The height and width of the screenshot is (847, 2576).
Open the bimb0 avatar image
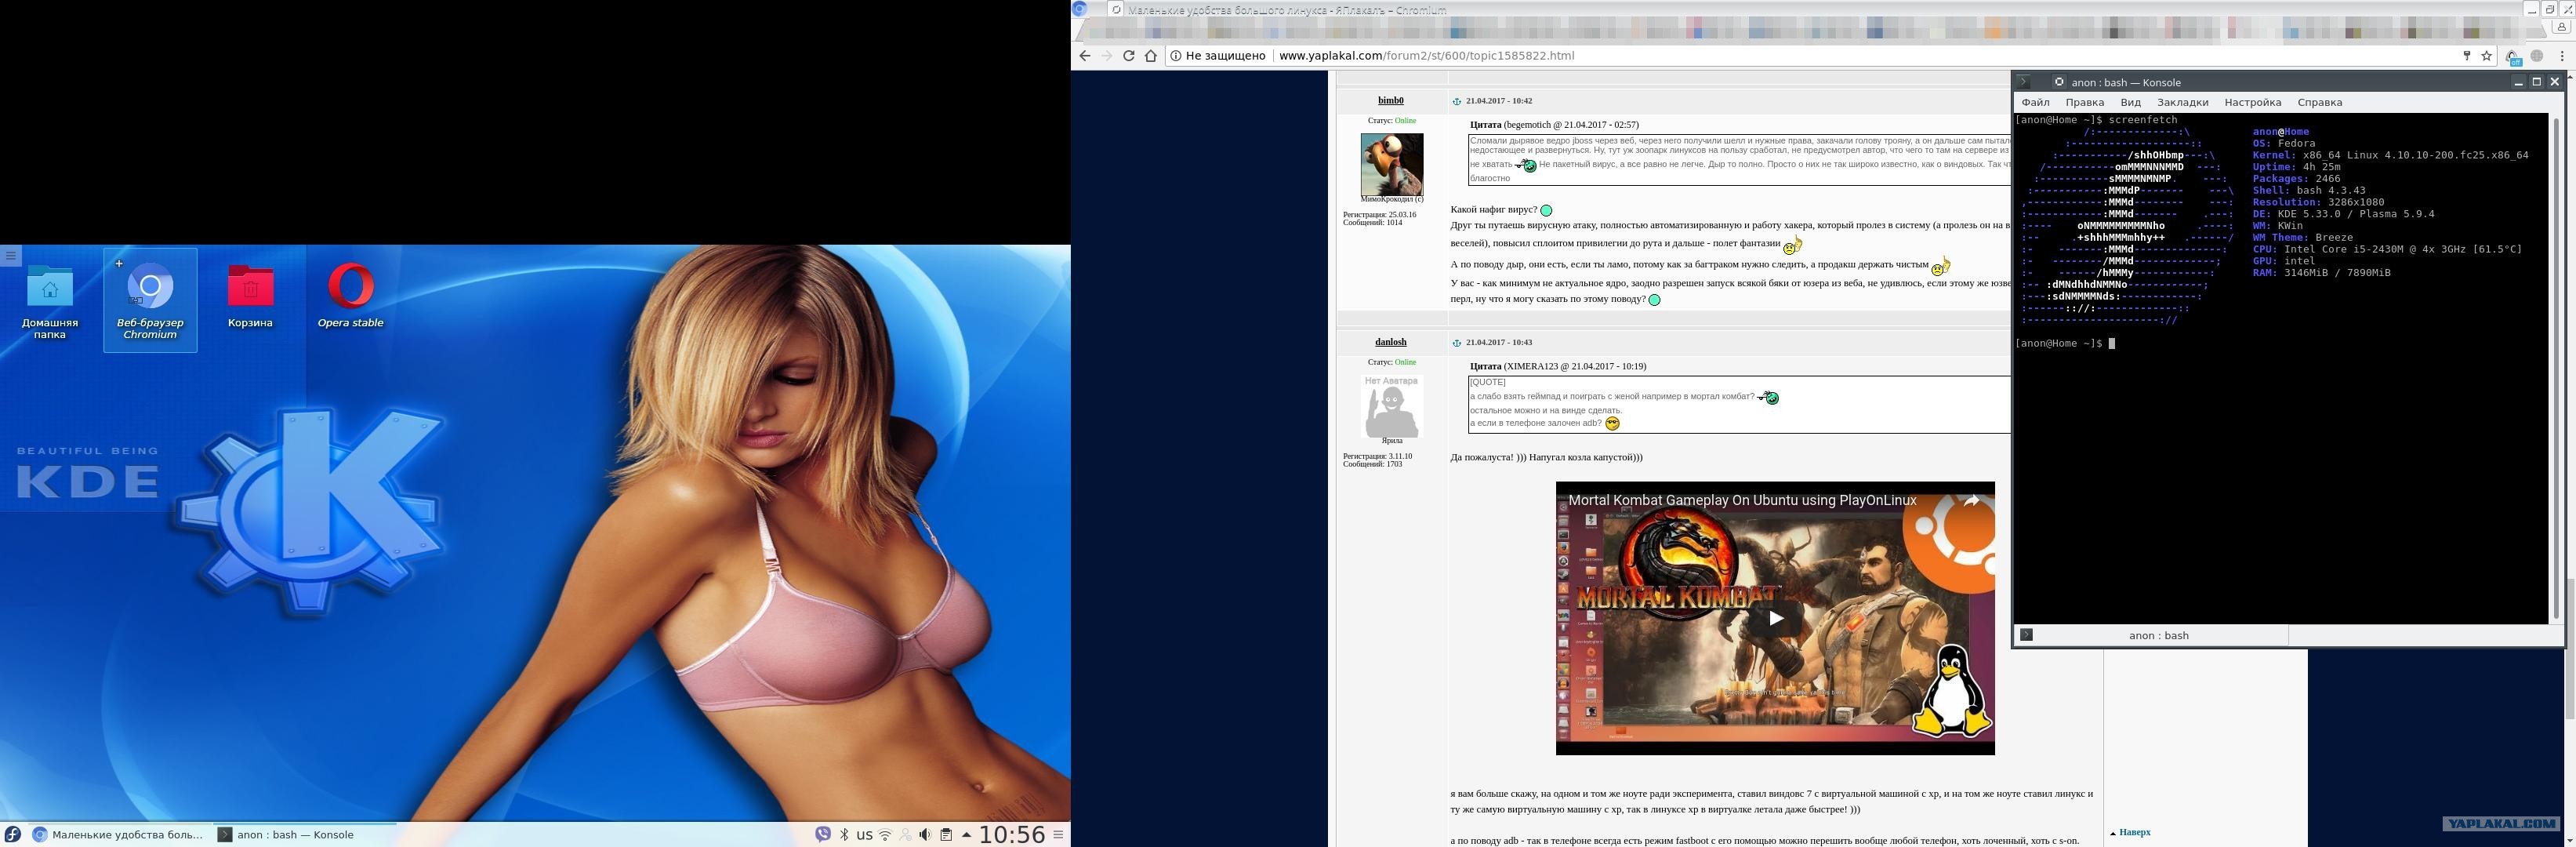[1391, 164]
